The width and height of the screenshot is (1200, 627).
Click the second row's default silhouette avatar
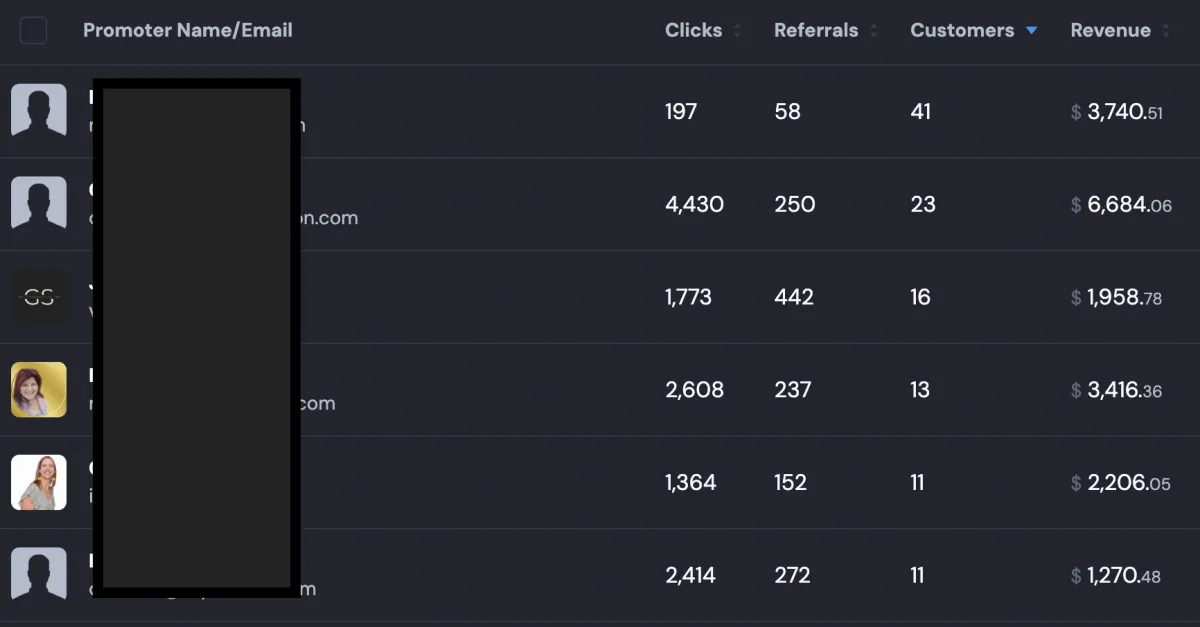click(39, 204)
